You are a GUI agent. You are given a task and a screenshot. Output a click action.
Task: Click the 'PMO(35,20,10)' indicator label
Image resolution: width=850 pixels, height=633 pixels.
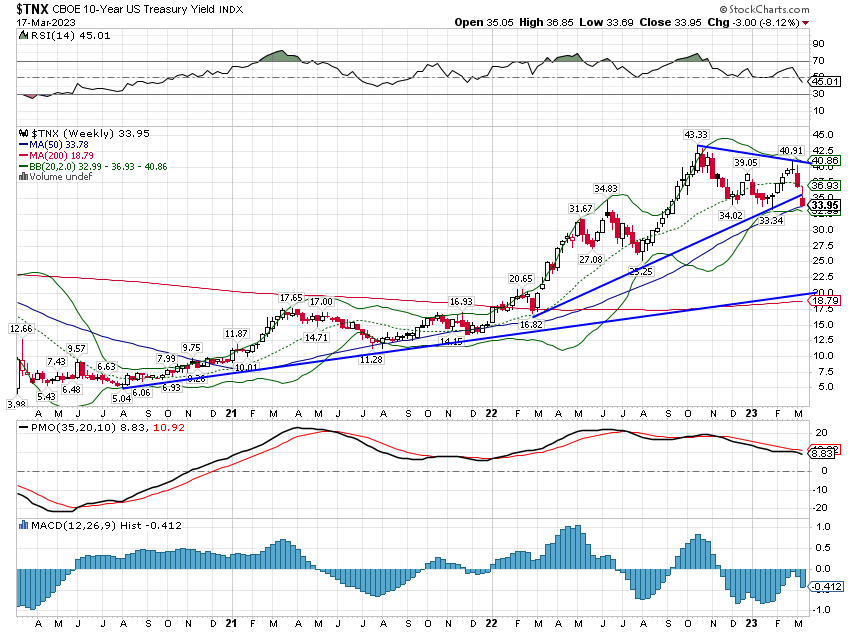click(x=74, y=428)
